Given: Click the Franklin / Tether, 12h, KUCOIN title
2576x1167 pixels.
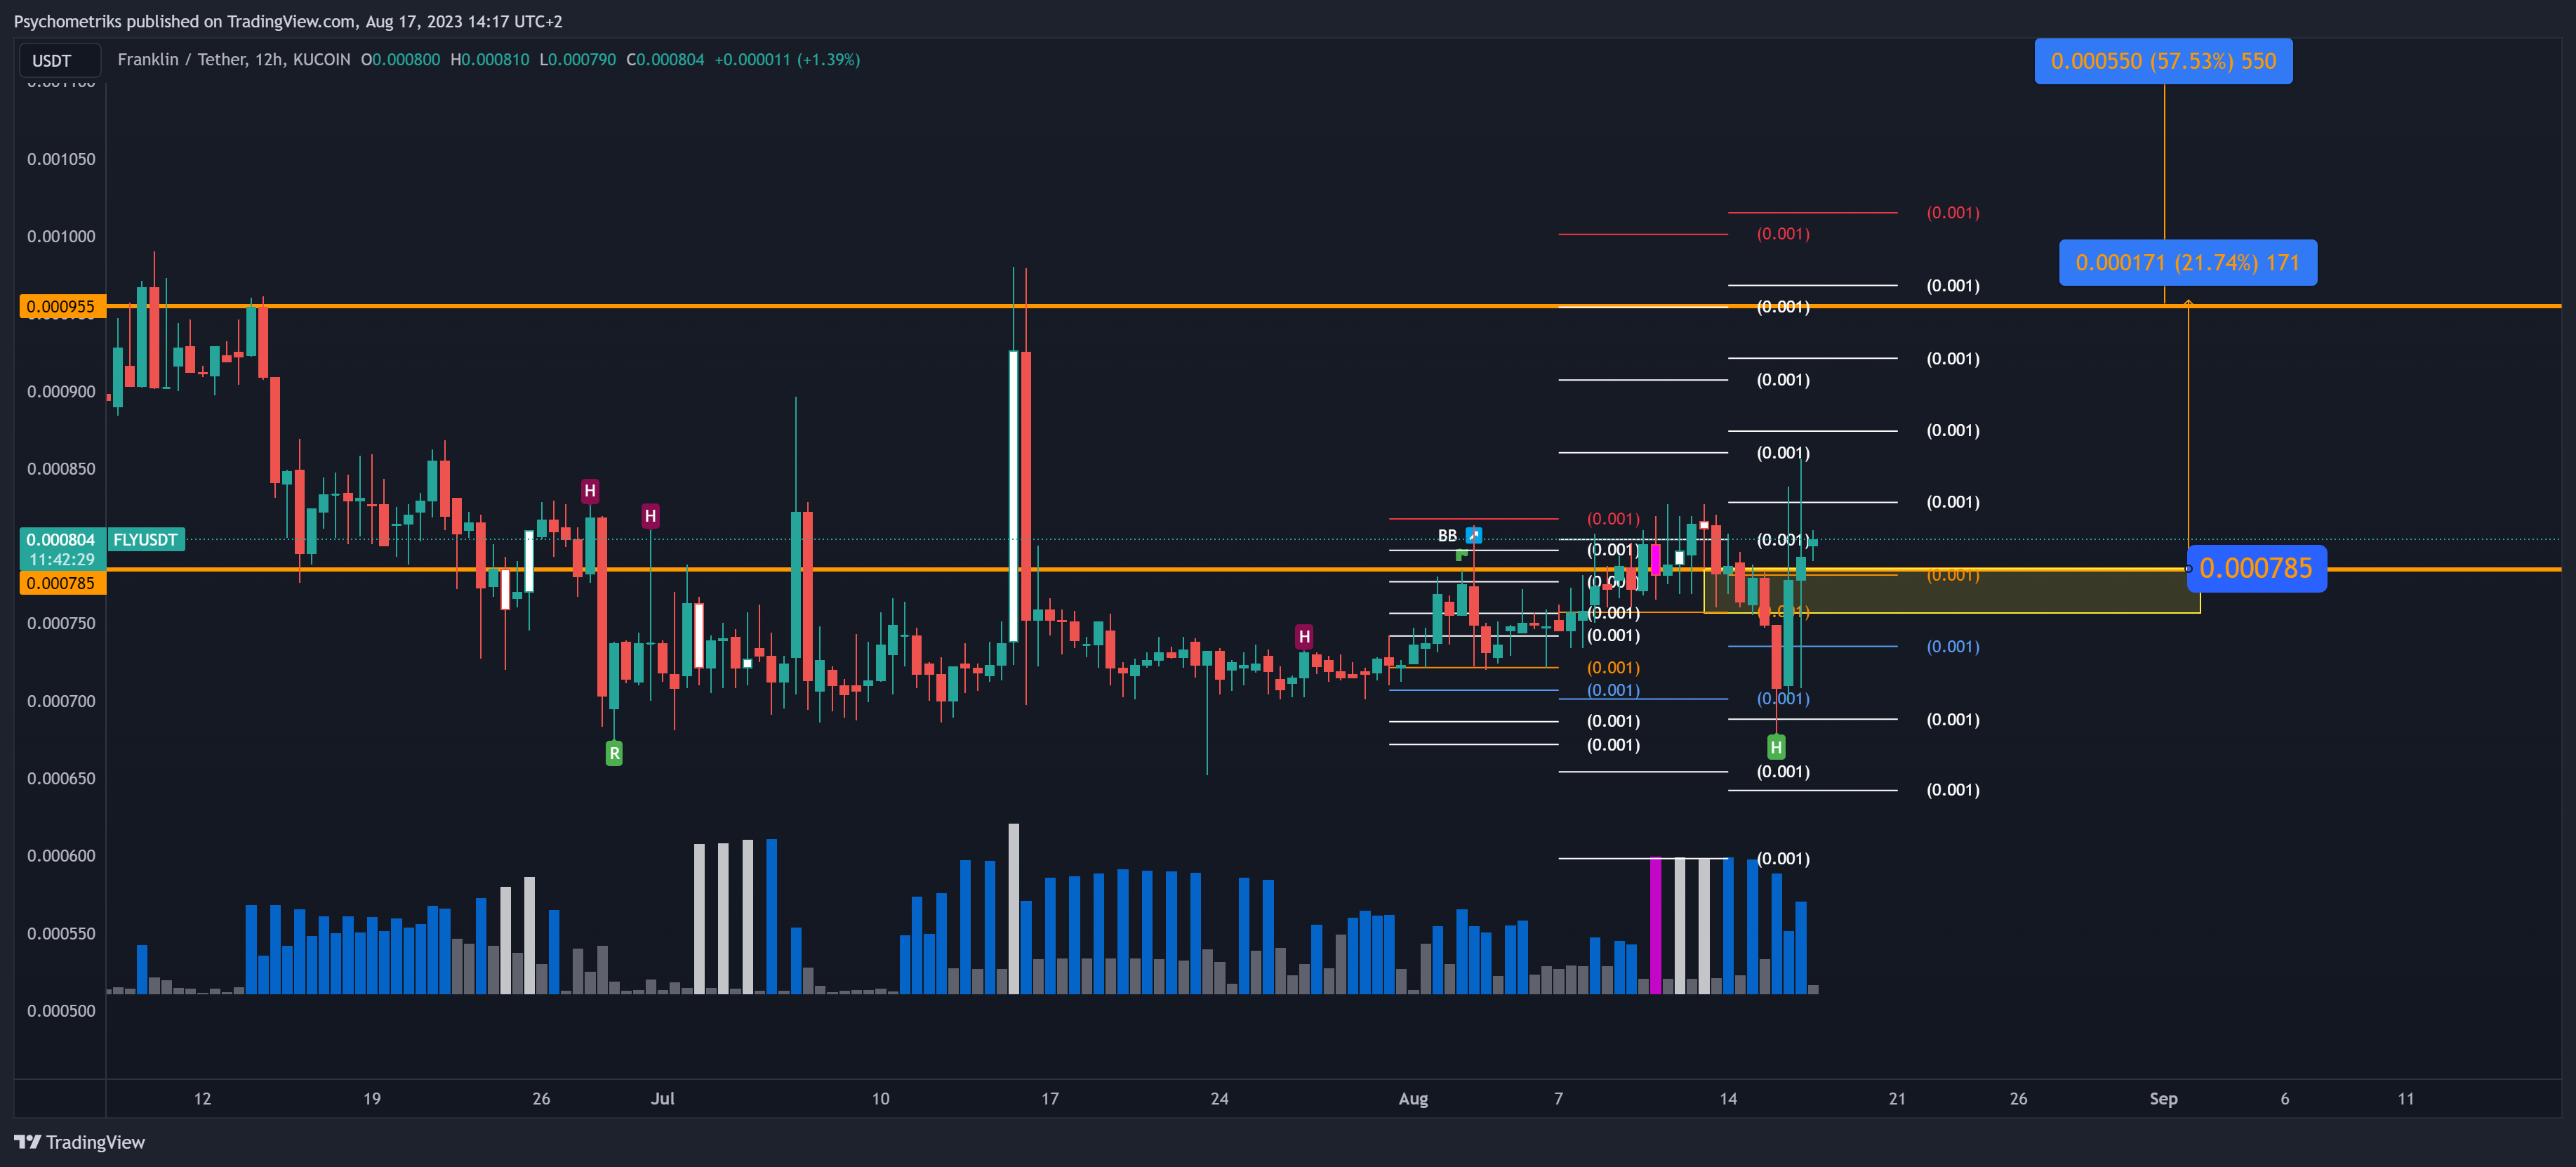Looking at the screenshot, I should point(234,60).
